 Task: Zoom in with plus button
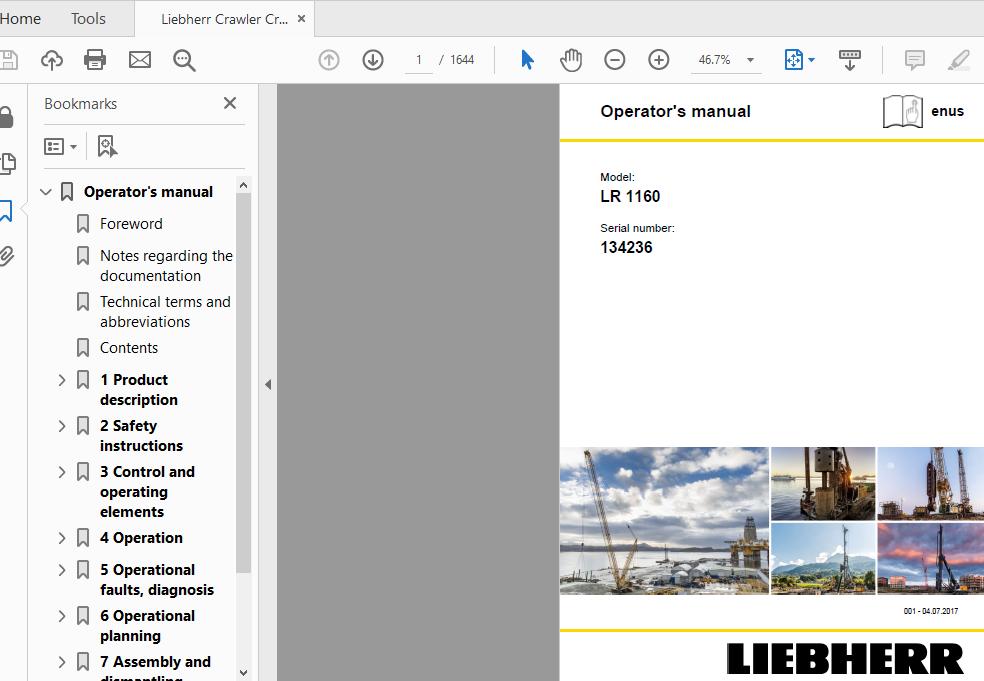658,60
